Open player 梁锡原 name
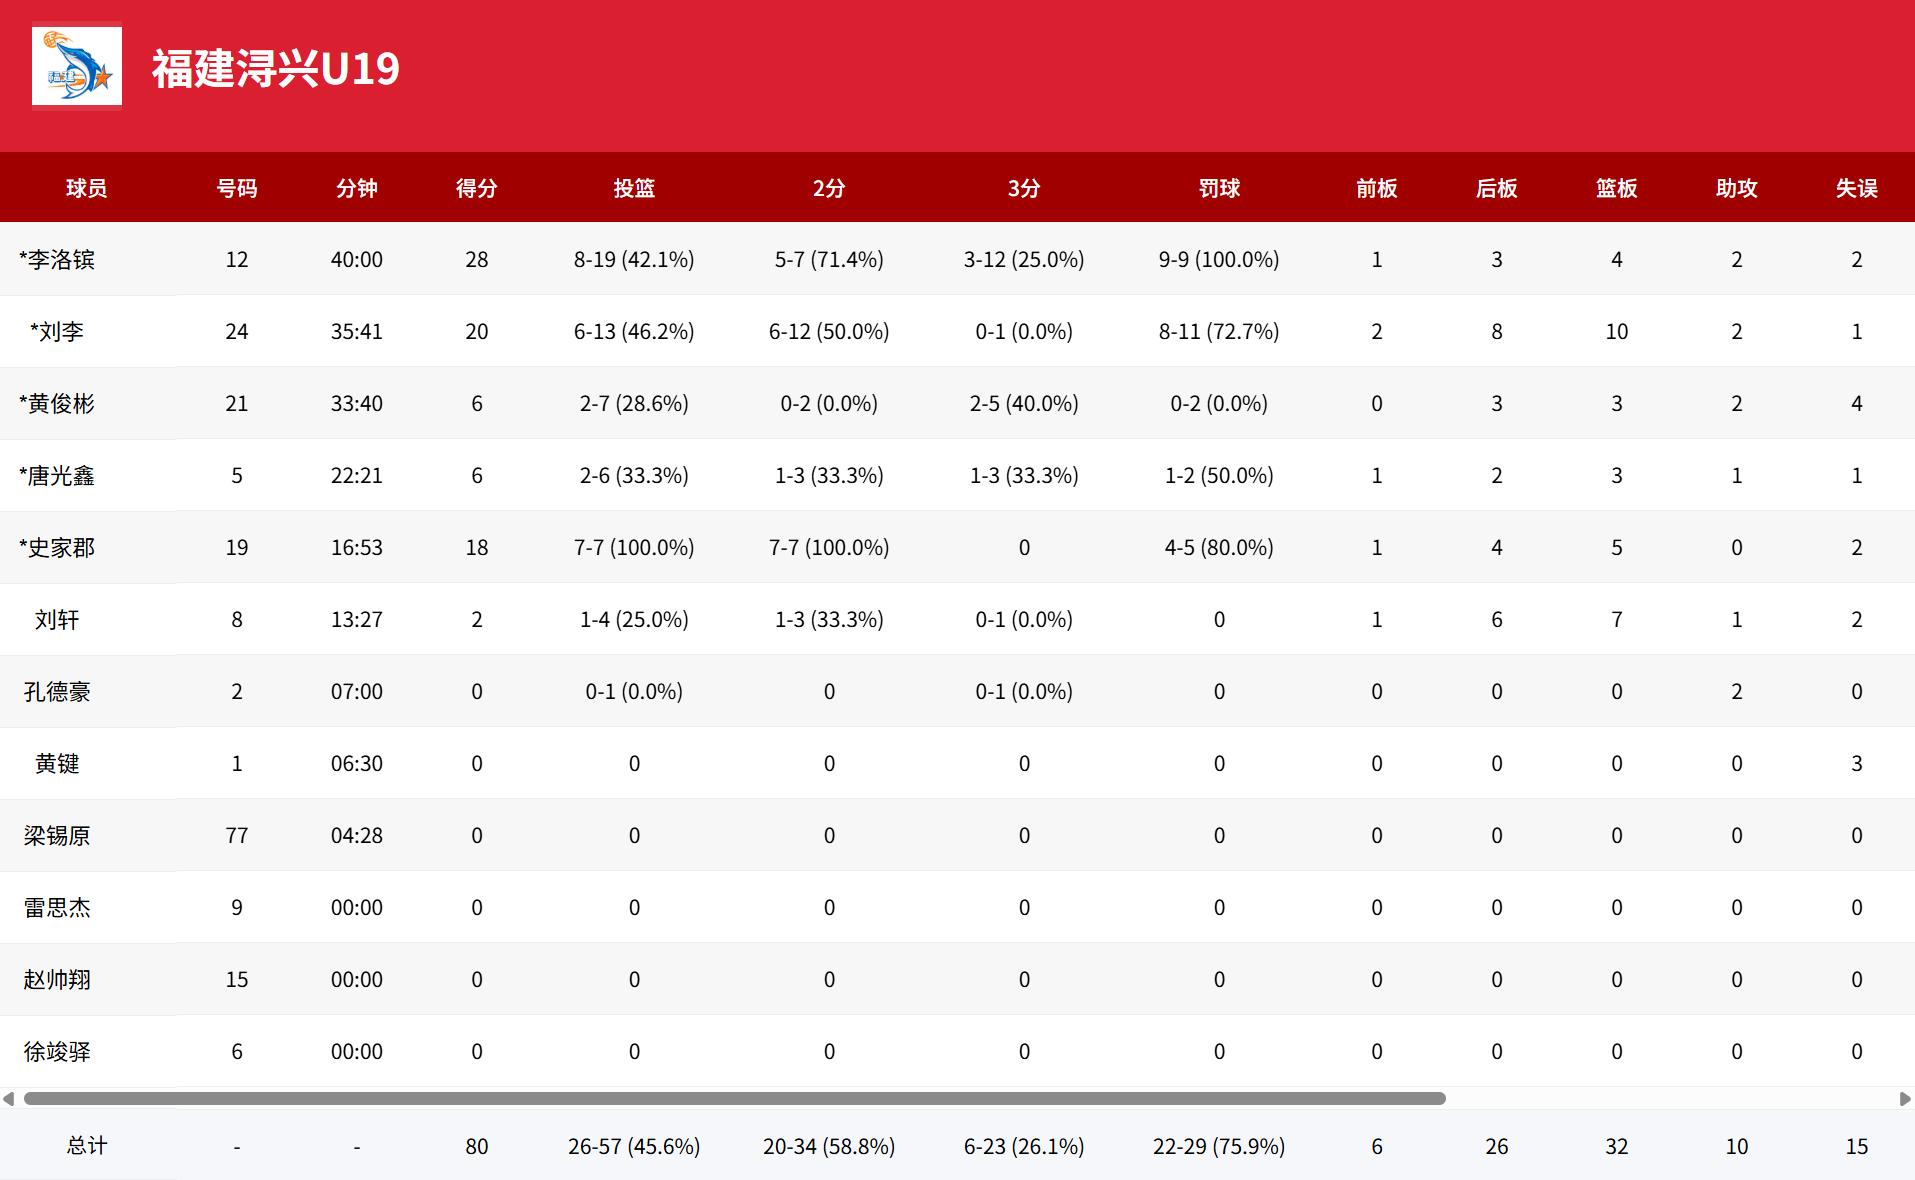This screenshot has width=1915, height=1180. pyautogui.click(x=57, y=835)
